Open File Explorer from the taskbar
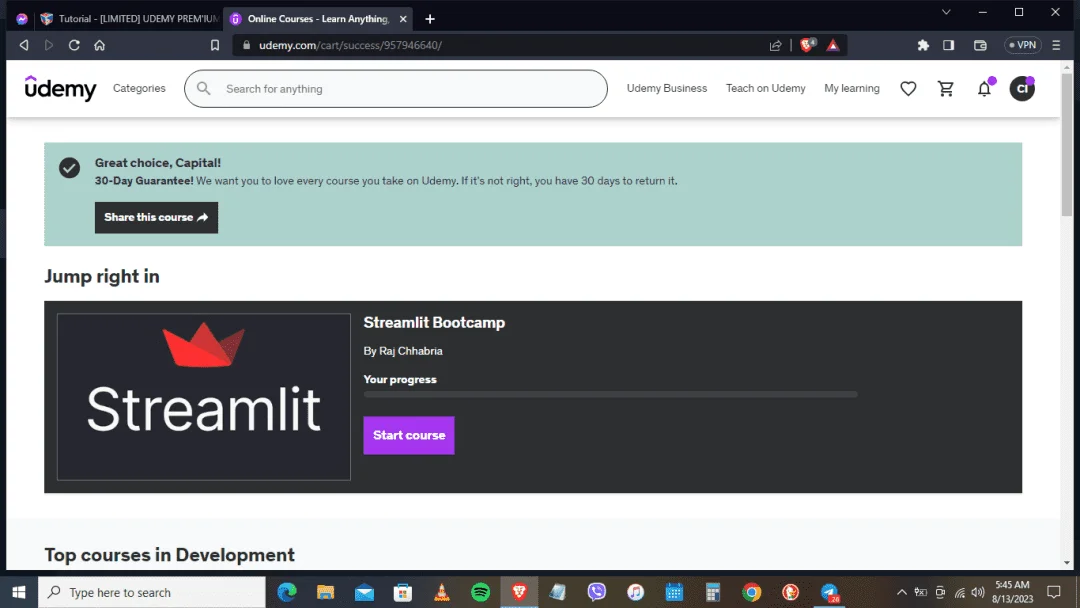Screen dimensions: 1080x608 [325, 592]
